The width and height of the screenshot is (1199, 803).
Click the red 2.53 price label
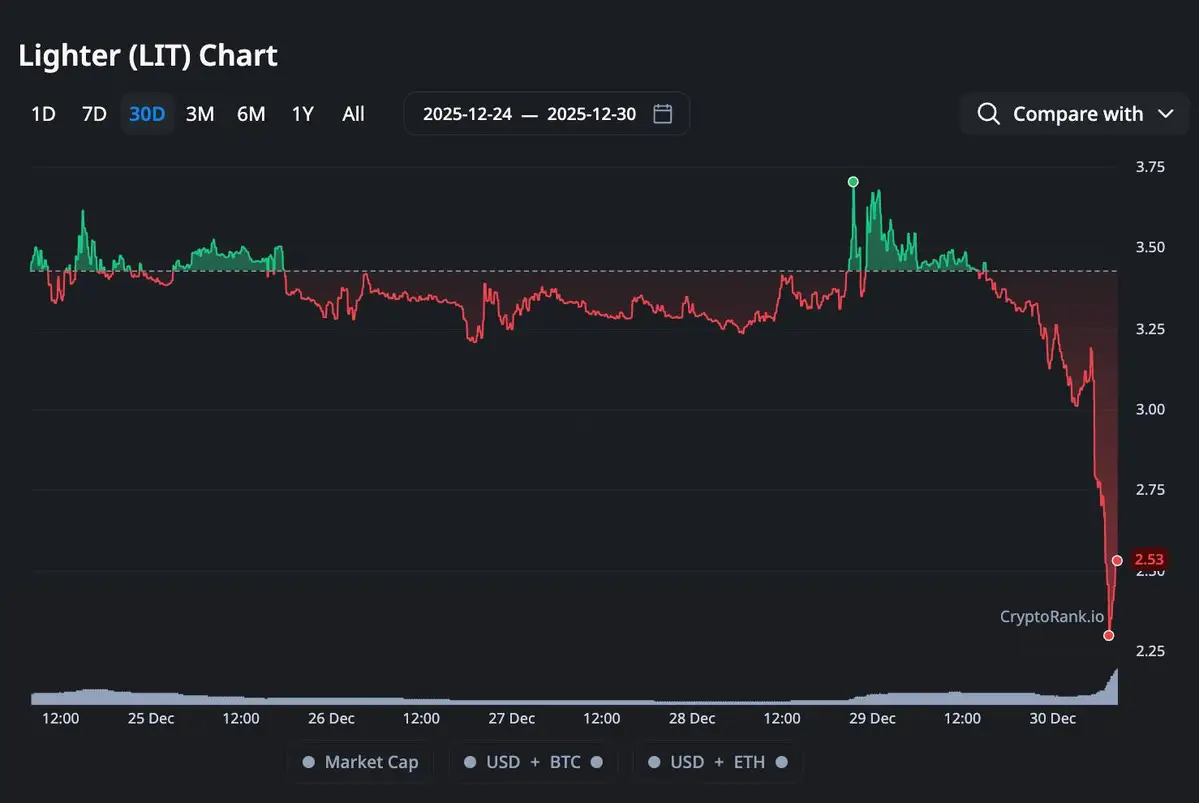coord(1149,560)
